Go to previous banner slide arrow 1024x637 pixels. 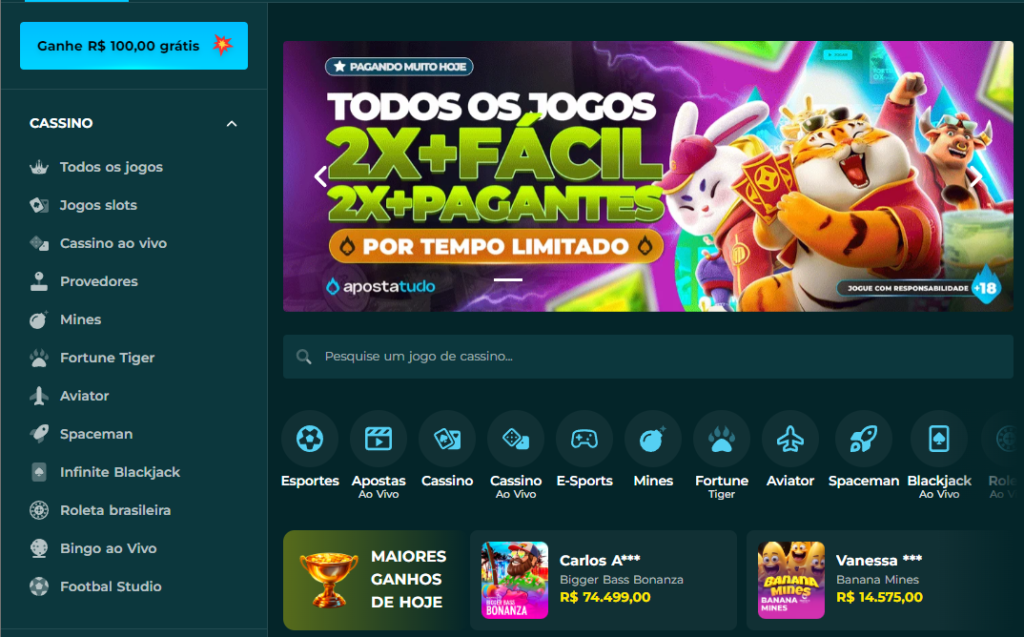point(320,176)
